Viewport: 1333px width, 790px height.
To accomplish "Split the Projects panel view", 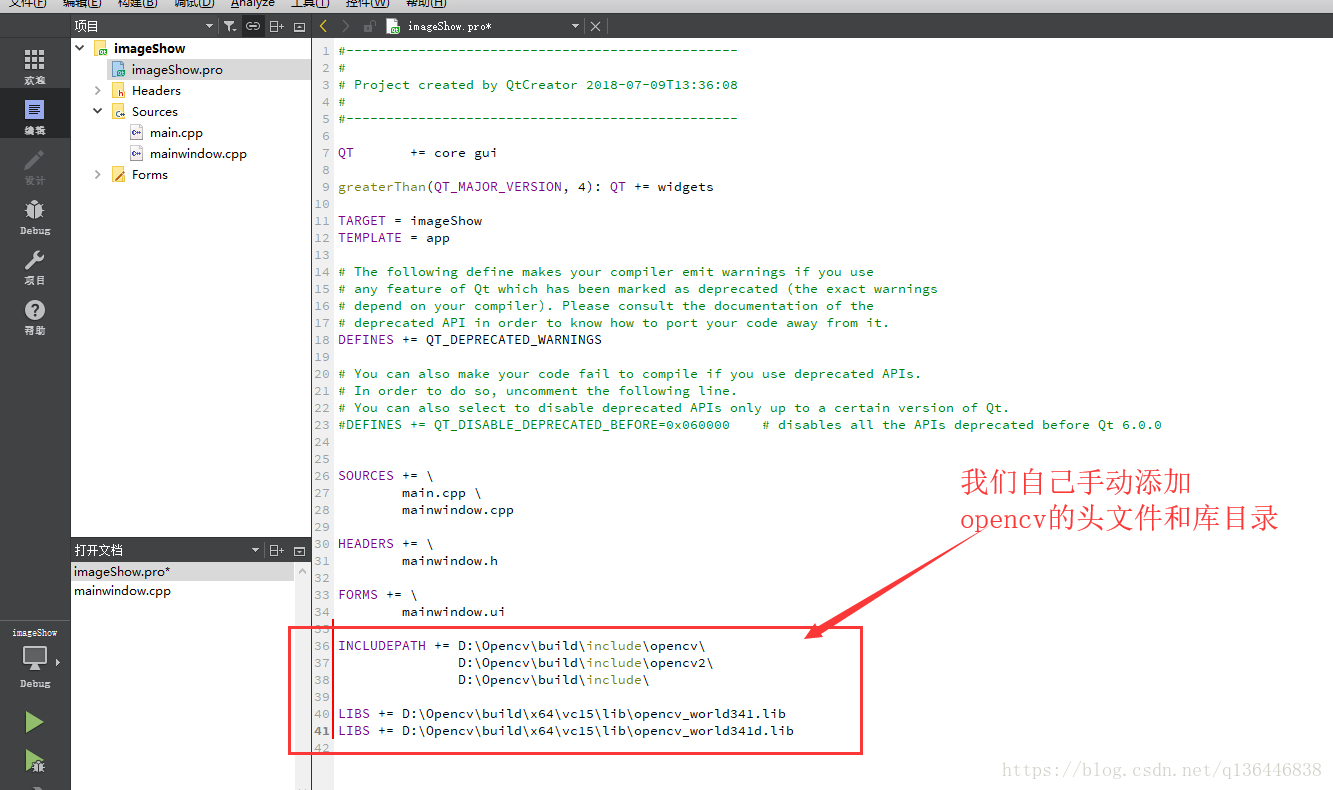I will [x=277, y=26].
